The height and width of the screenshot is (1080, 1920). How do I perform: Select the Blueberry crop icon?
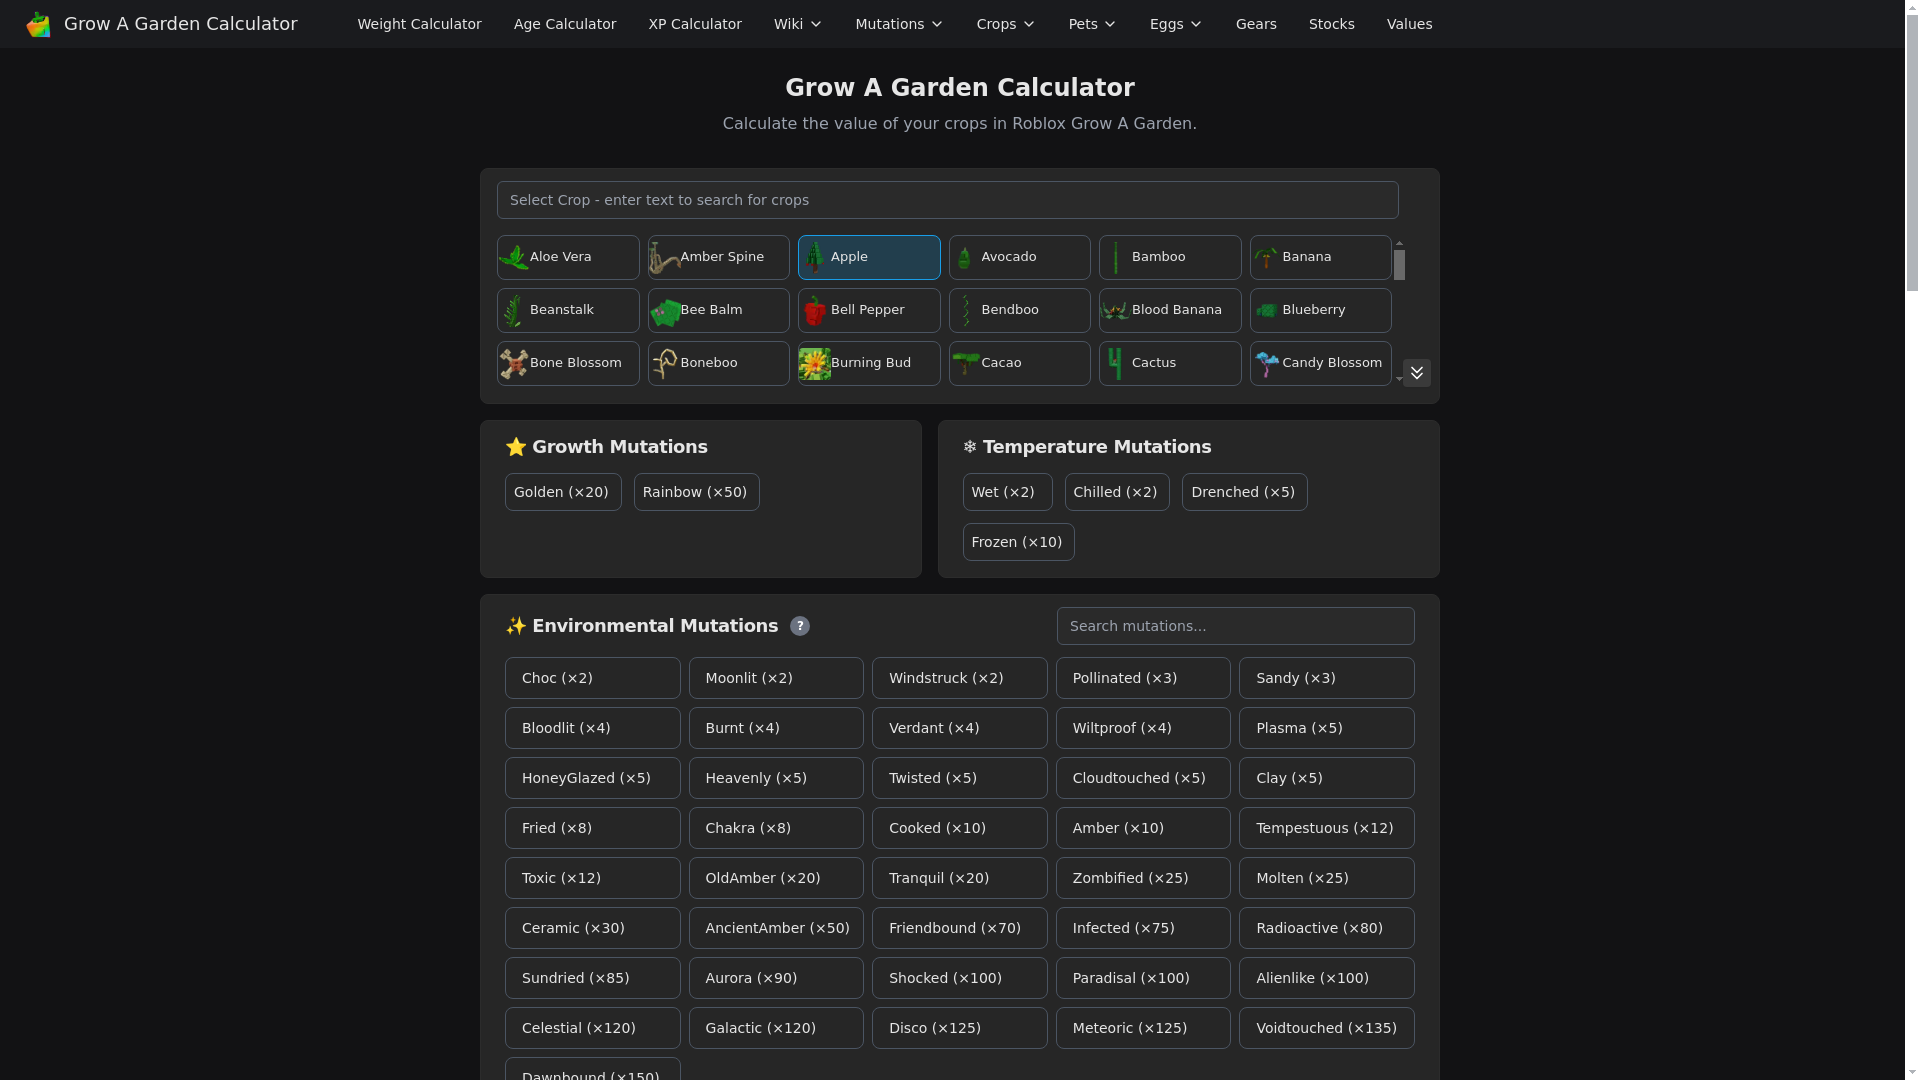[x=1266, y=311]
